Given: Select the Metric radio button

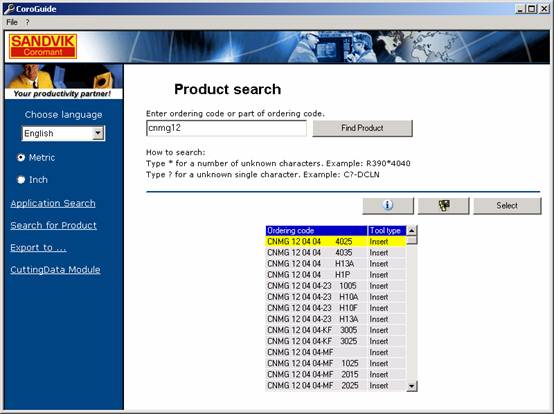Looking at the screenshot, I should pyautogui.click(x=21, y=158).
